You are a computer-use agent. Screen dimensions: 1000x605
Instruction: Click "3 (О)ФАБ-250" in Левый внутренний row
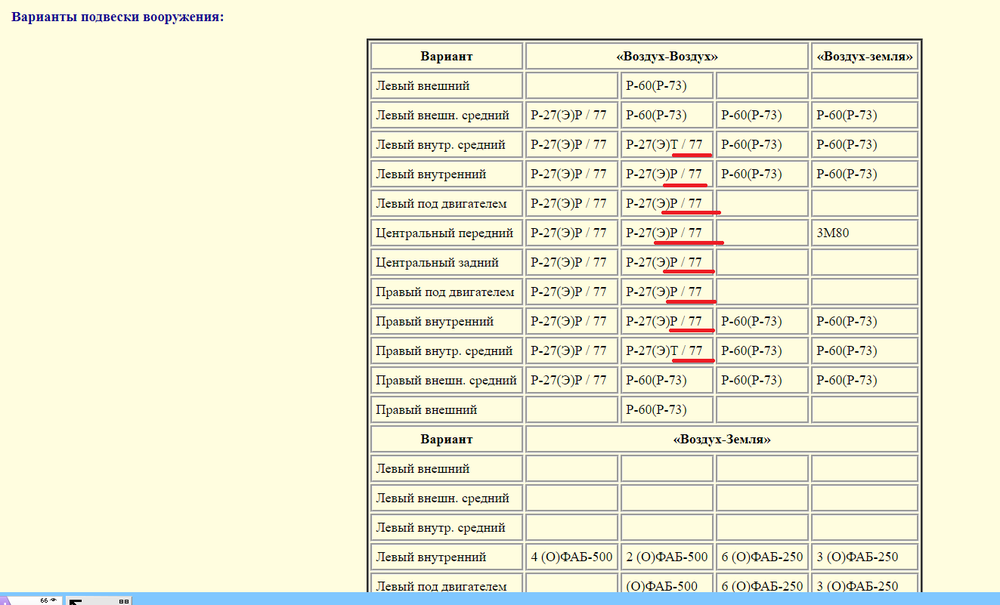(865, 557)
